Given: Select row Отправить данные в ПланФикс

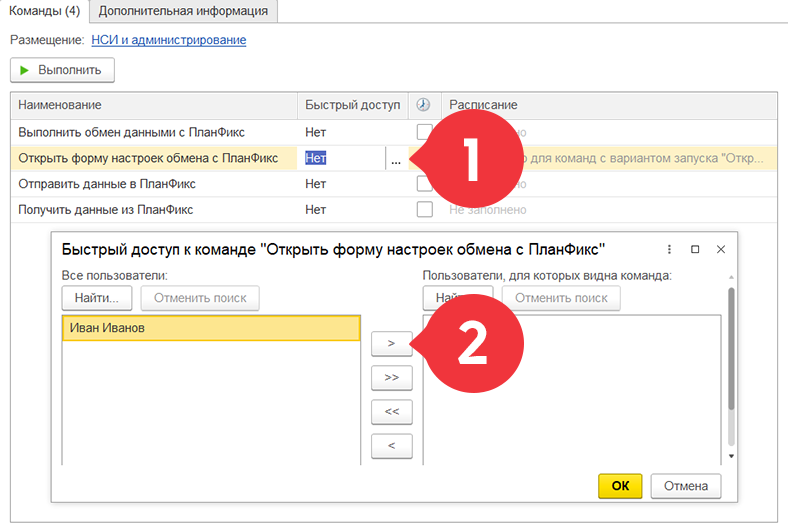Looking at the screenshot, I should point(394,184).
